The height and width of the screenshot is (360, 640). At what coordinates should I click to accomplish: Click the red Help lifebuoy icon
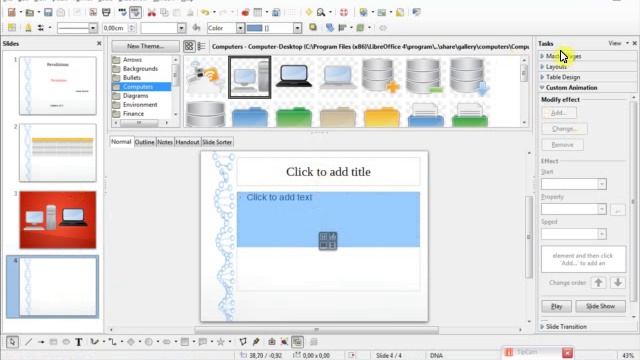[344, 12]
